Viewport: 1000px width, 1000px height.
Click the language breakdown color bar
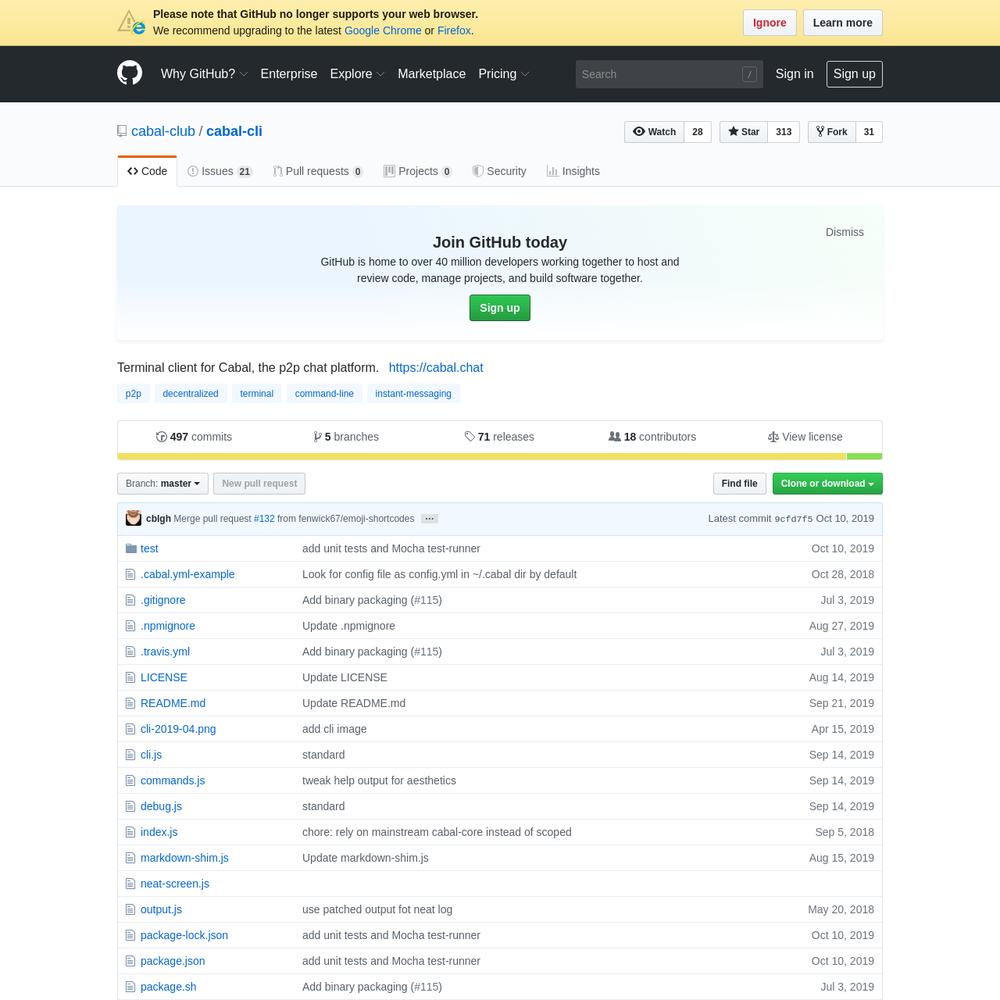click(500, 457)
